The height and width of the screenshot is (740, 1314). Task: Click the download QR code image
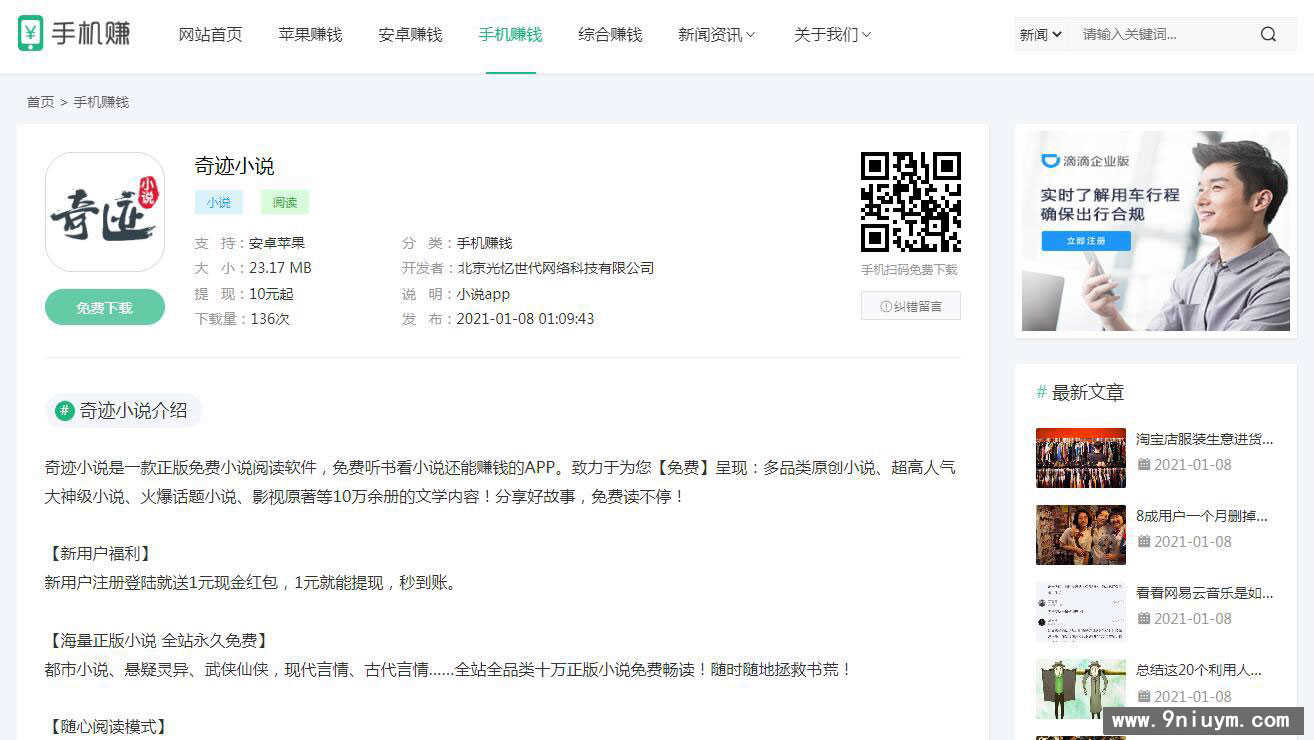[910, 202]
